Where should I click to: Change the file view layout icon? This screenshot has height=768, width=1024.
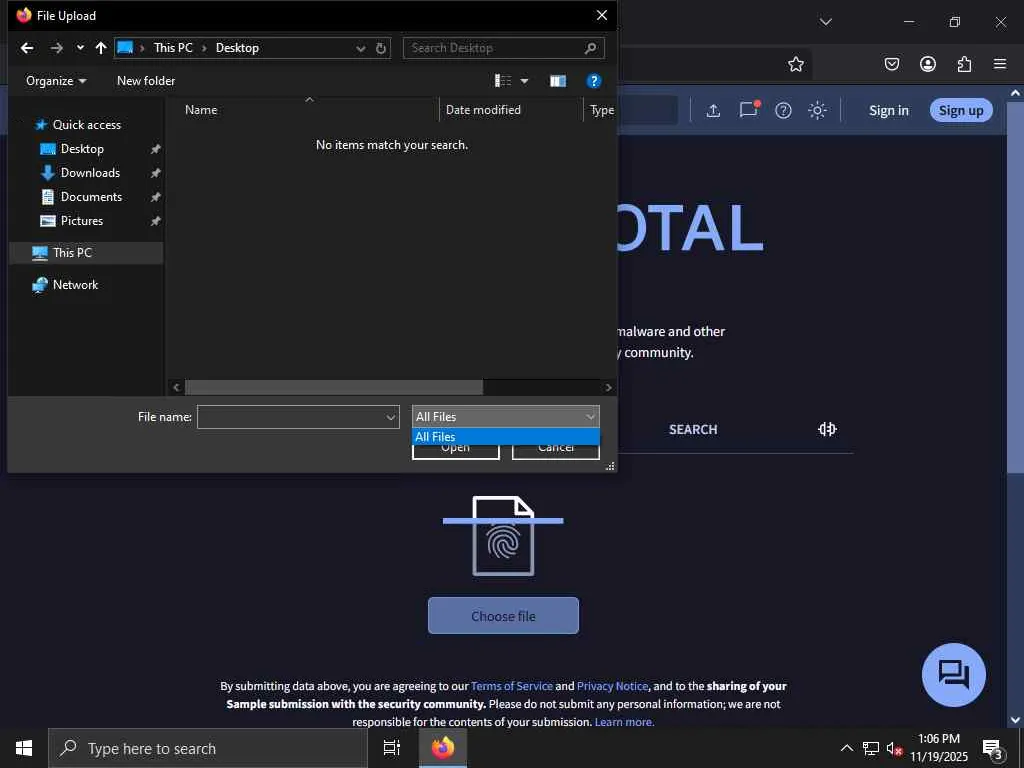click(503, 80)
